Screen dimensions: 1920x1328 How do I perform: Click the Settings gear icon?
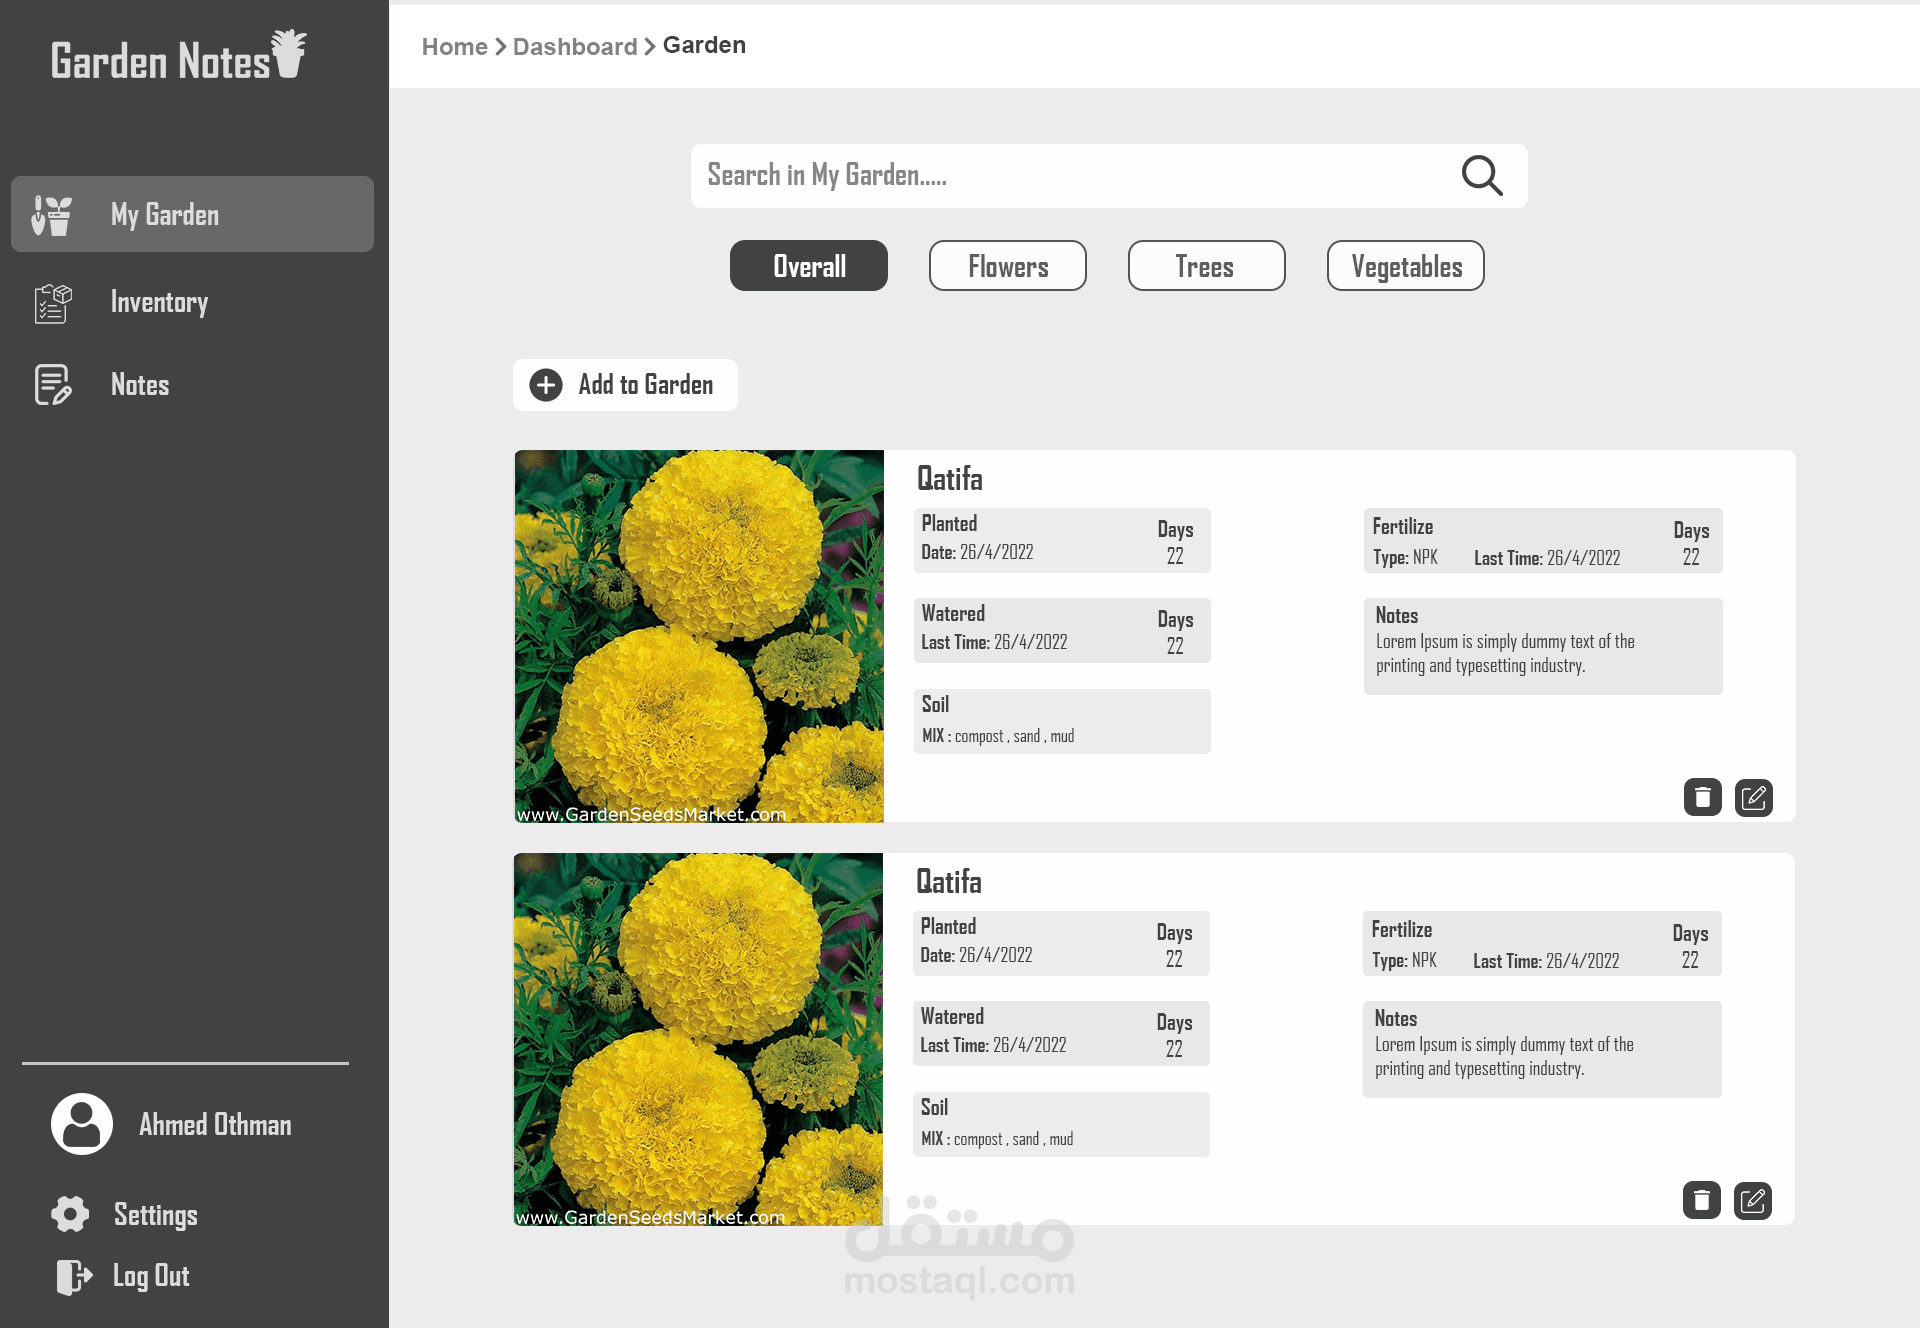tap(70, 1214)
